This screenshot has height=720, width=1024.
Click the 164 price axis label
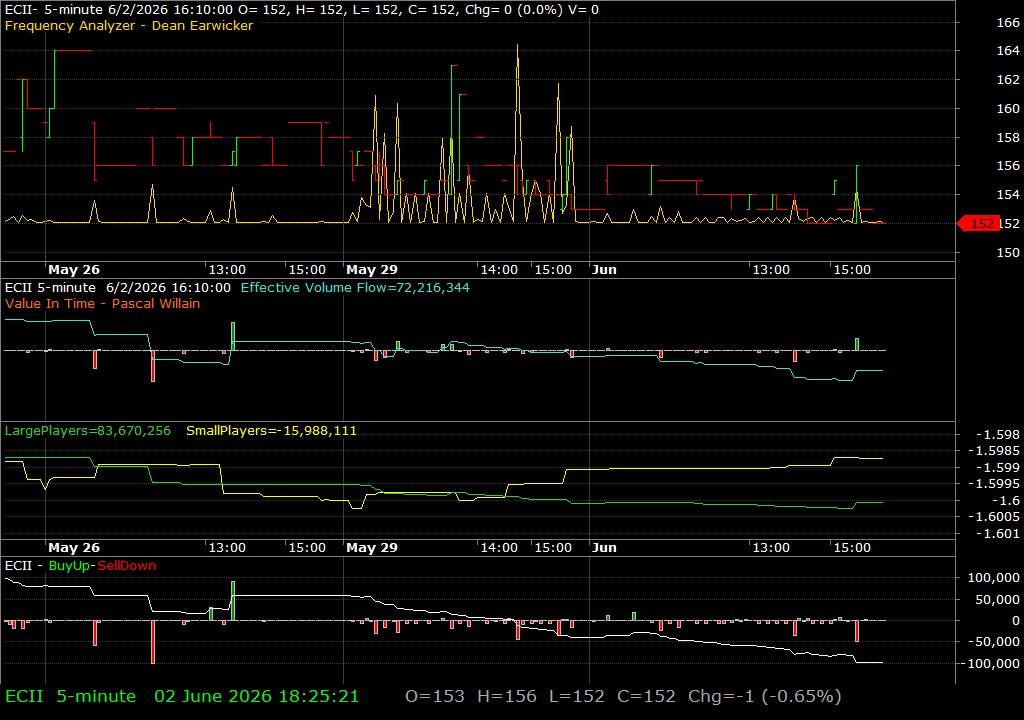[x=1008, y=50]
